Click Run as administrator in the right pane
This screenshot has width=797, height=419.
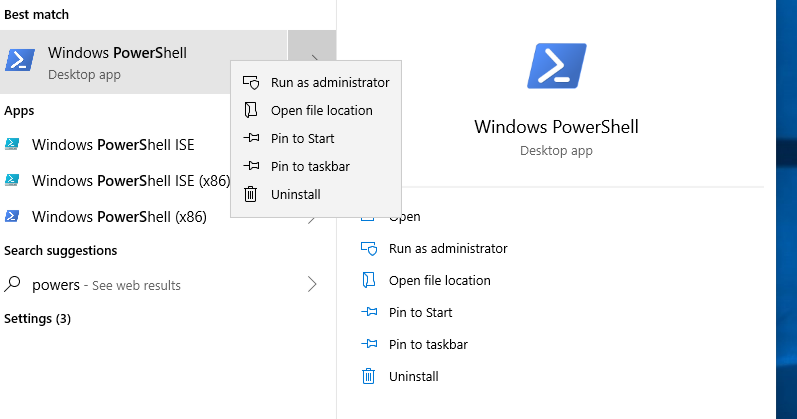click(448, 248)
